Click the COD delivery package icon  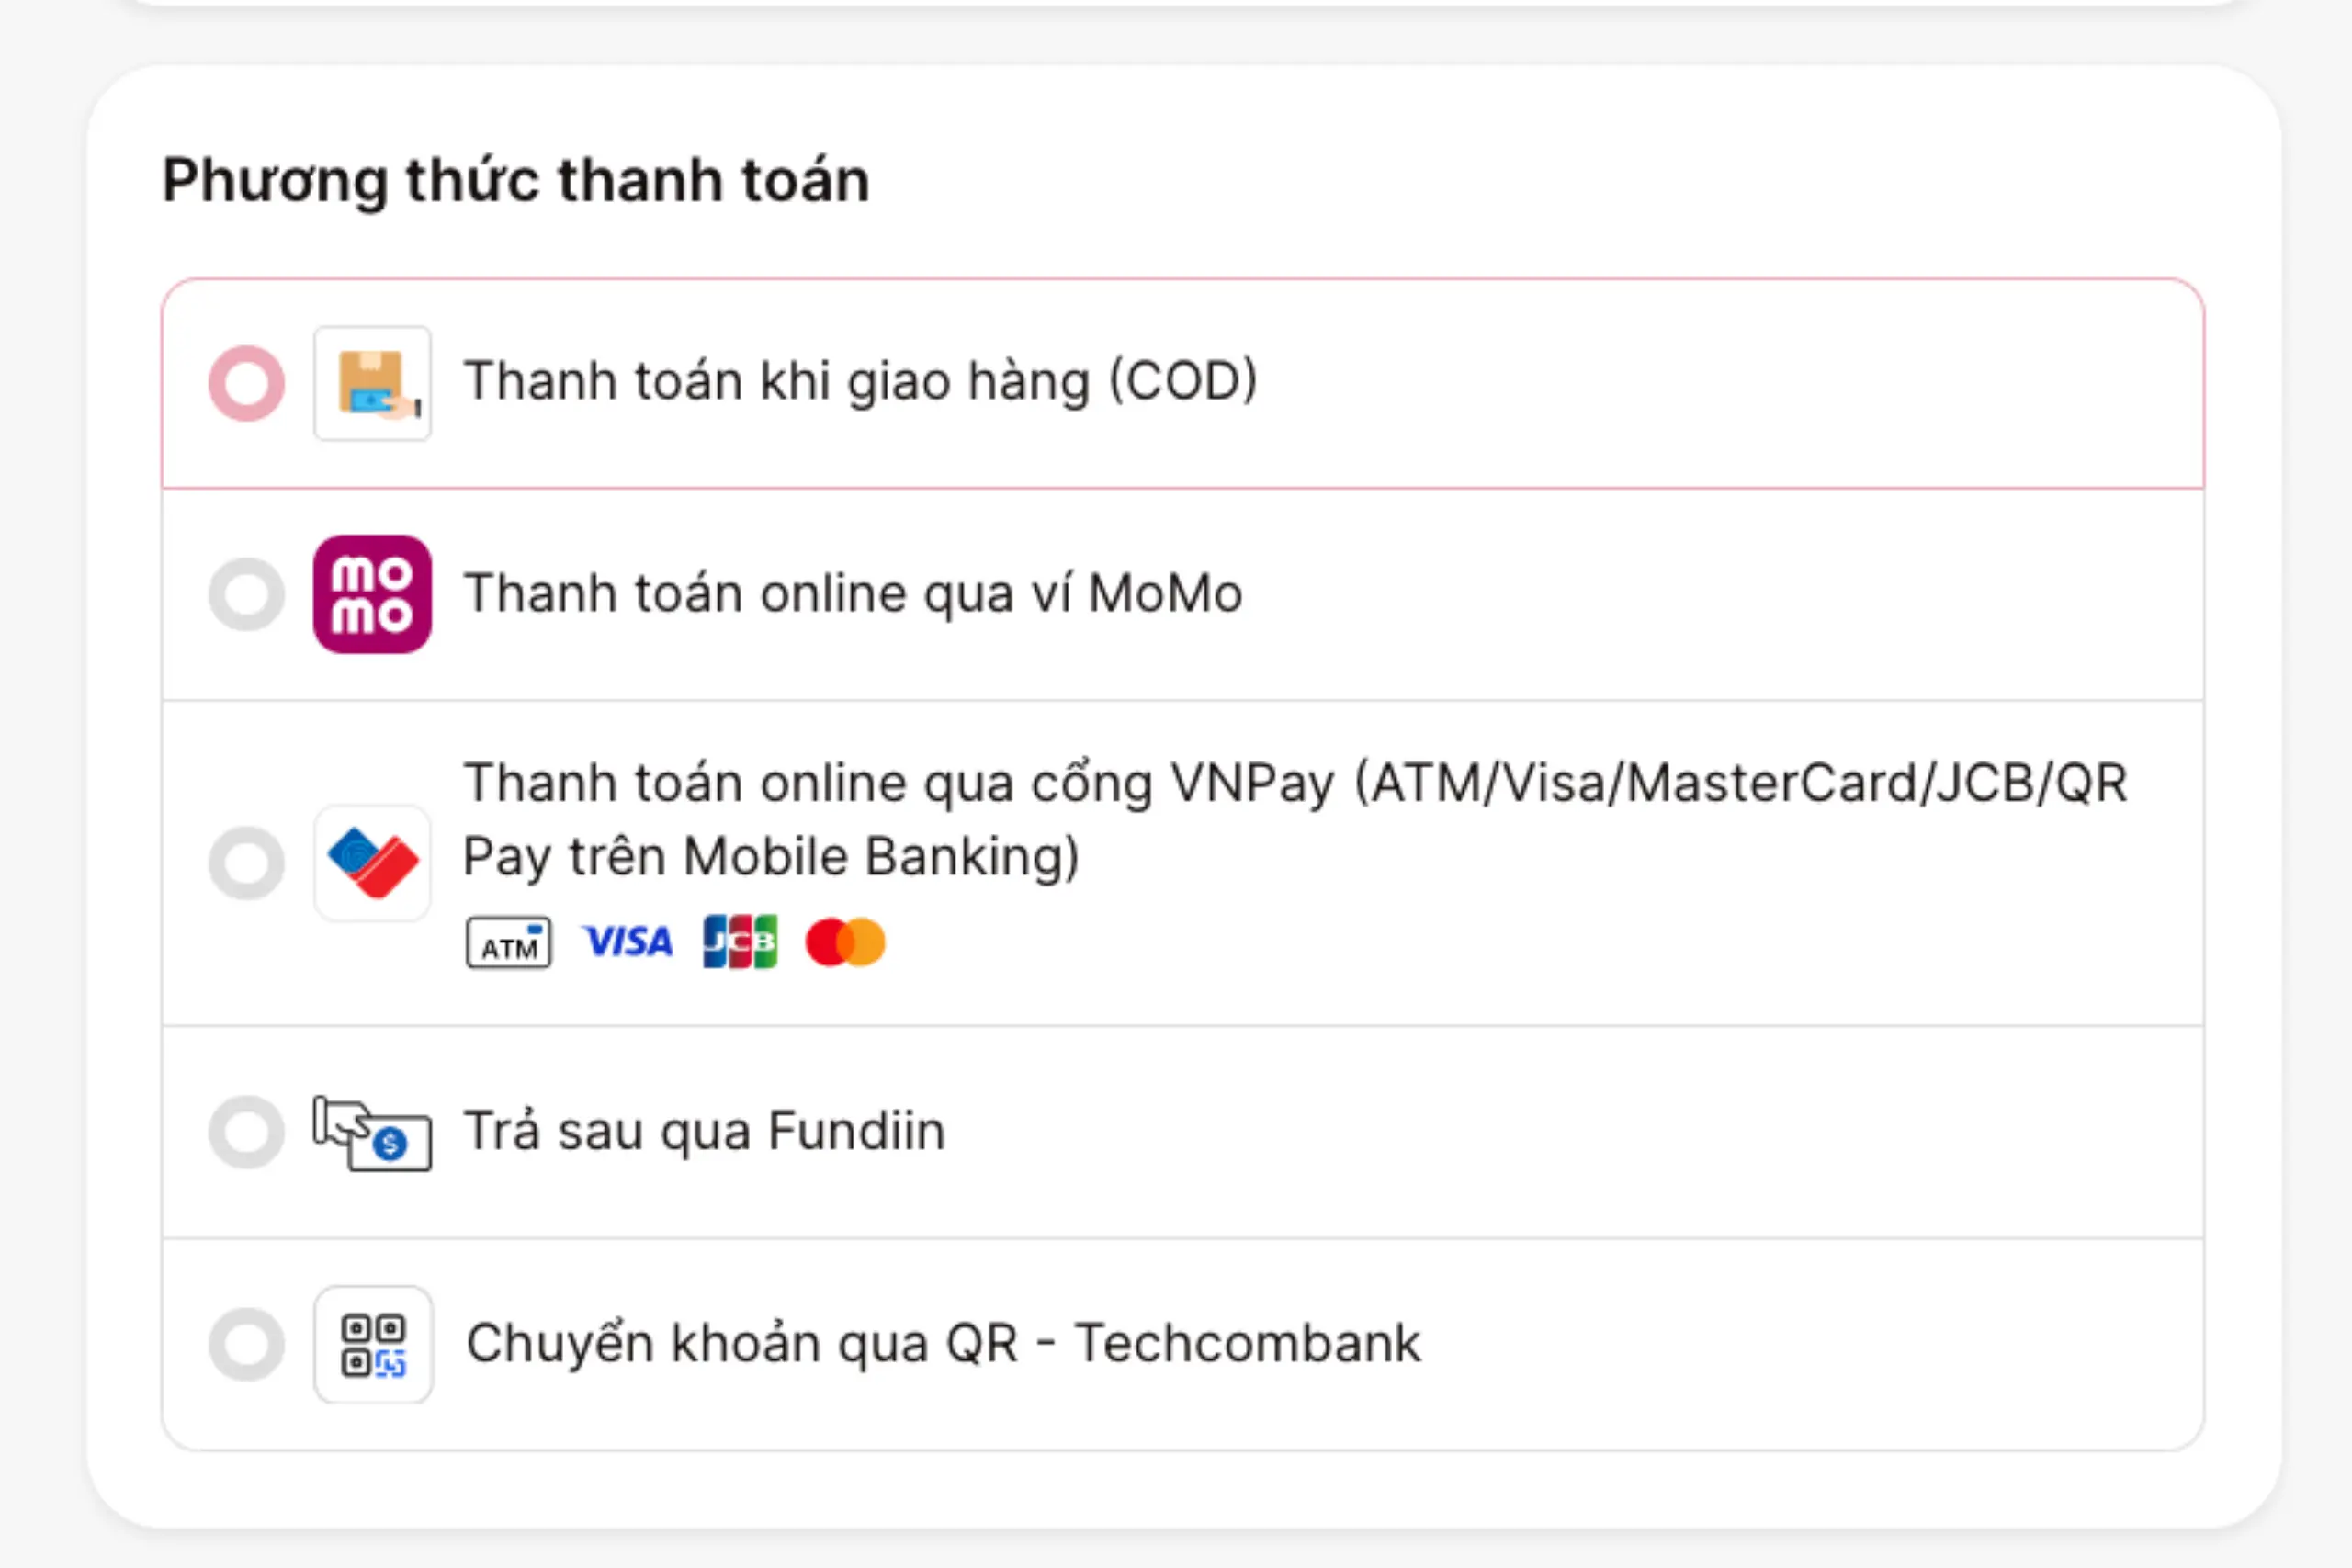pyautogui.click(x=372, y=383)
